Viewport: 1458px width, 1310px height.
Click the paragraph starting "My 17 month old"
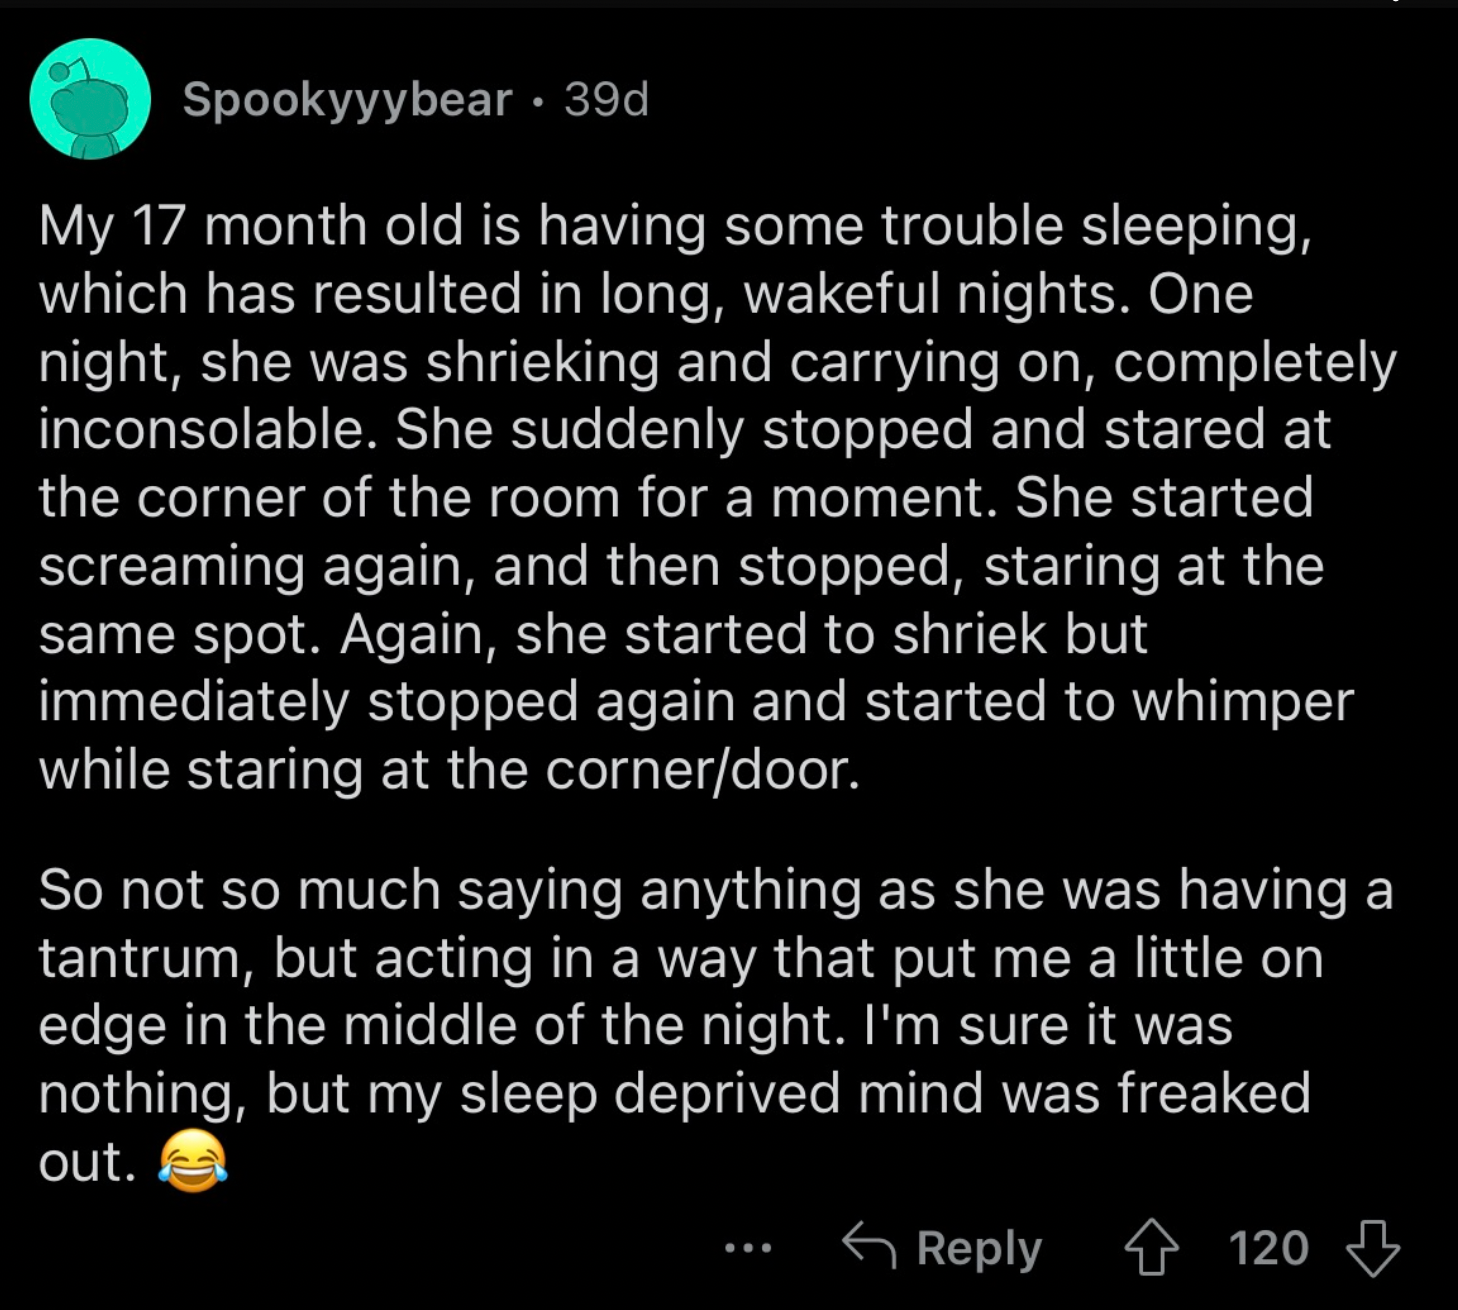point(717,497)
